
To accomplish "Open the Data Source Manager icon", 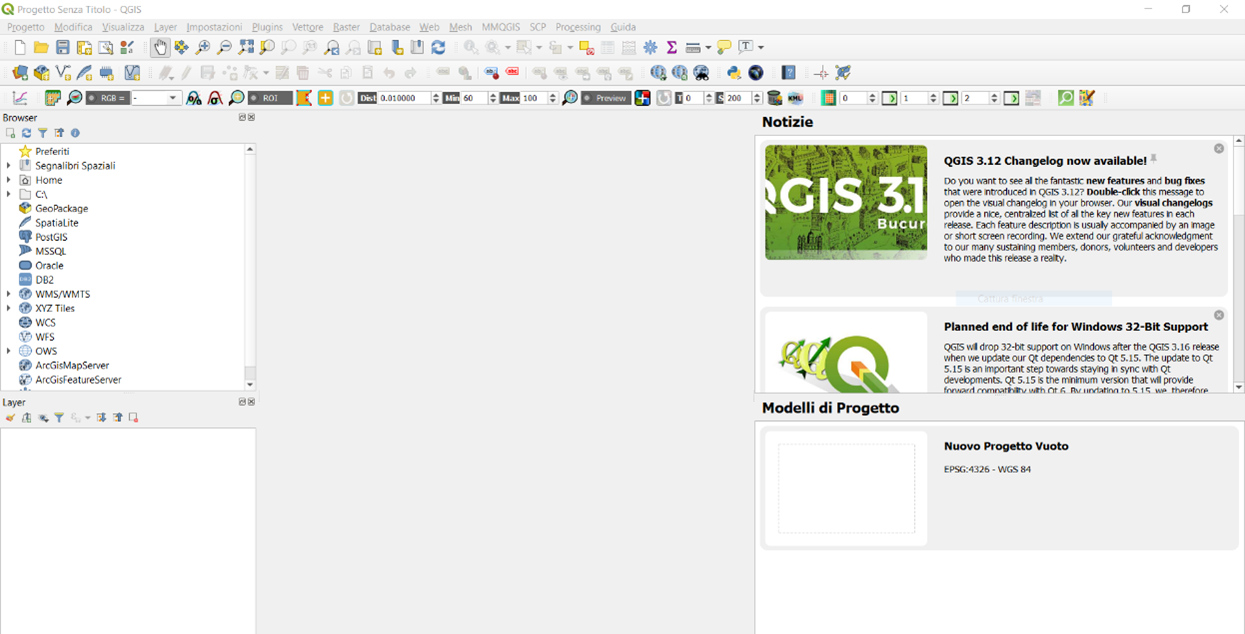I will (x=20, y=73).
